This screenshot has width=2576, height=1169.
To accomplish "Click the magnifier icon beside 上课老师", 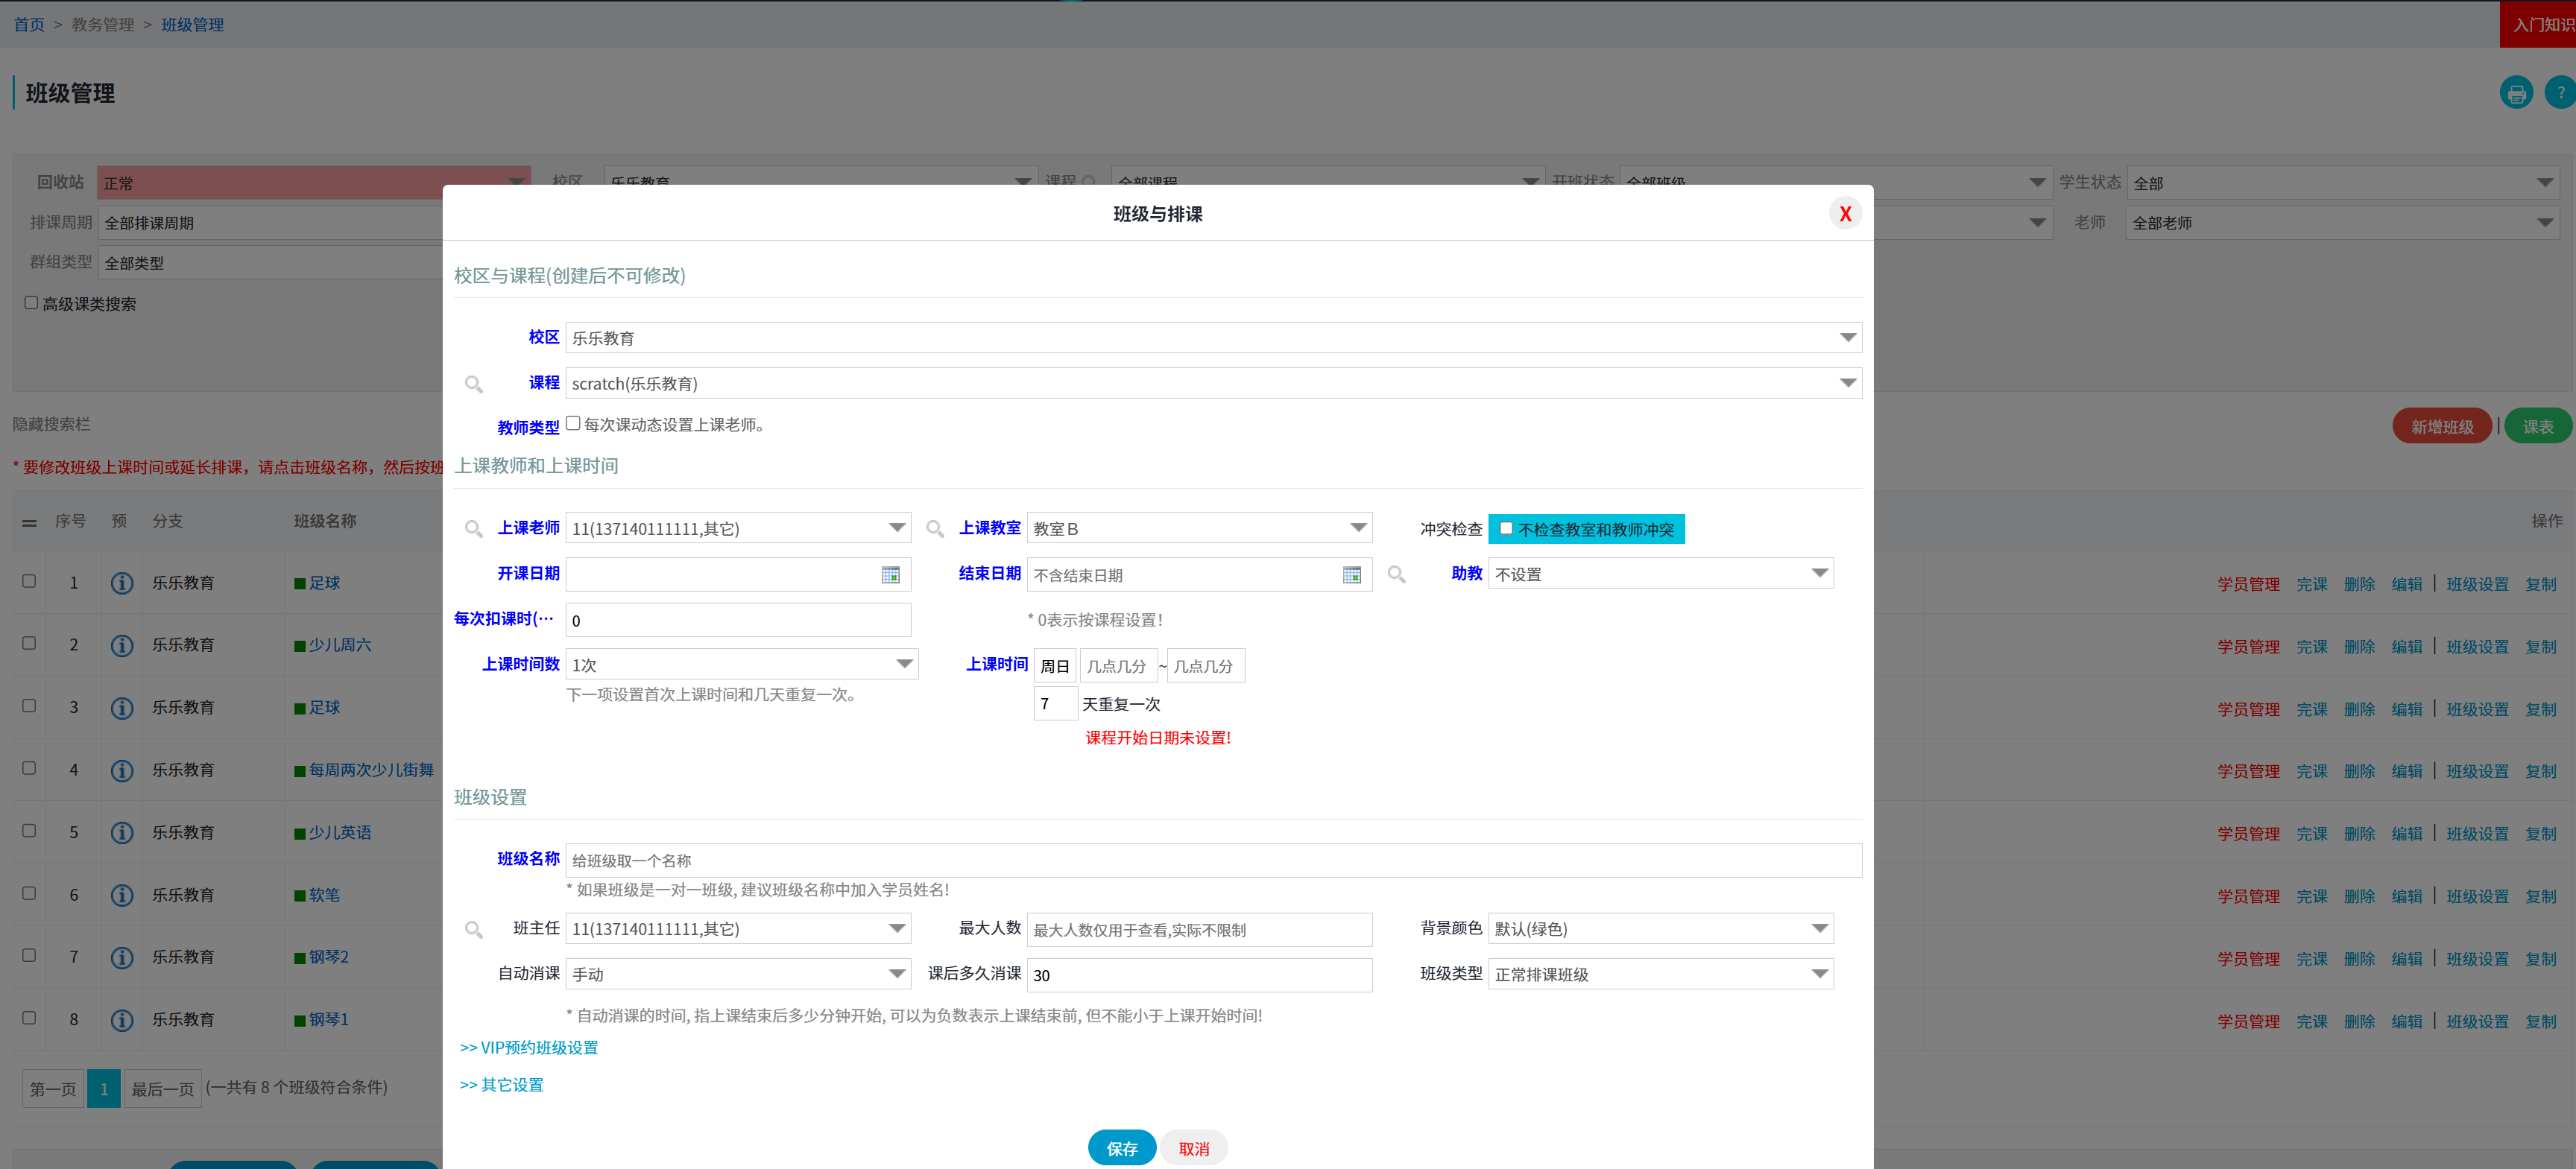I will [474, 529].
